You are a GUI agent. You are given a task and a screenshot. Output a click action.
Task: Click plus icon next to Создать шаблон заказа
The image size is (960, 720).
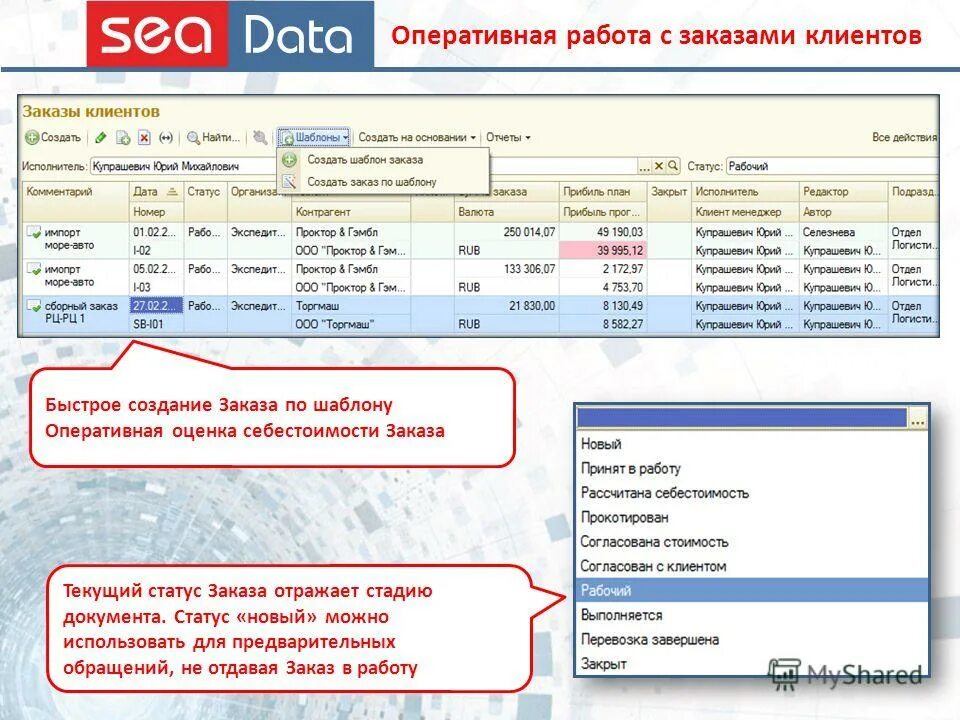pyautogui.click(x=287, y=158)
